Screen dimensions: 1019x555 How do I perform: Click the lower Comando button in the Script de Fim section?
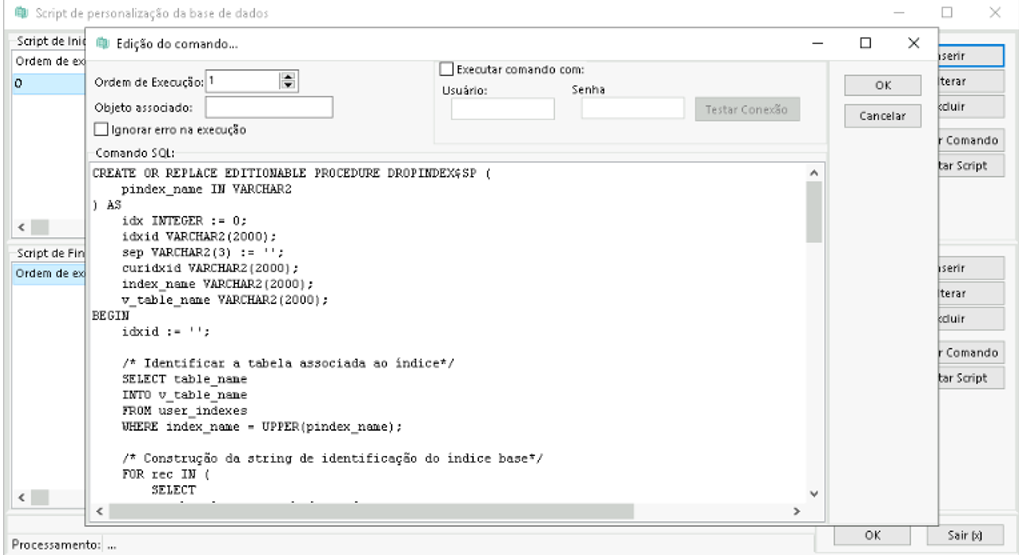[x=971, y=352]
